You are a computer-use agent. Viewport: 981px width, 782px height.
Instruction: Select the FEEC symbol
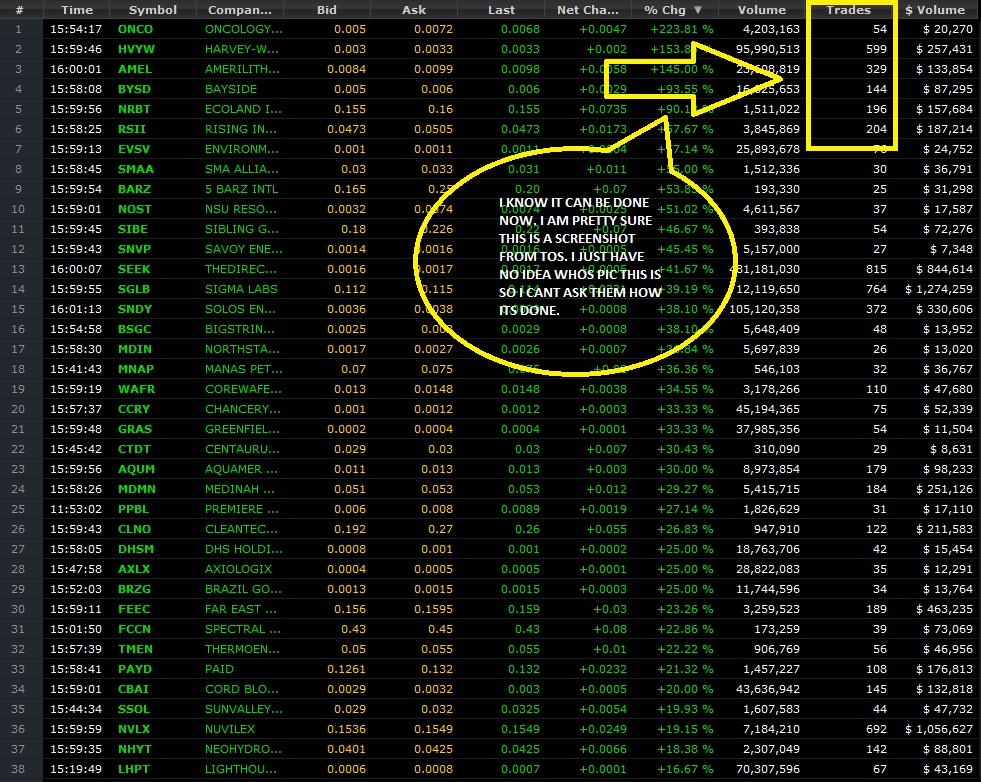point(134,609)
